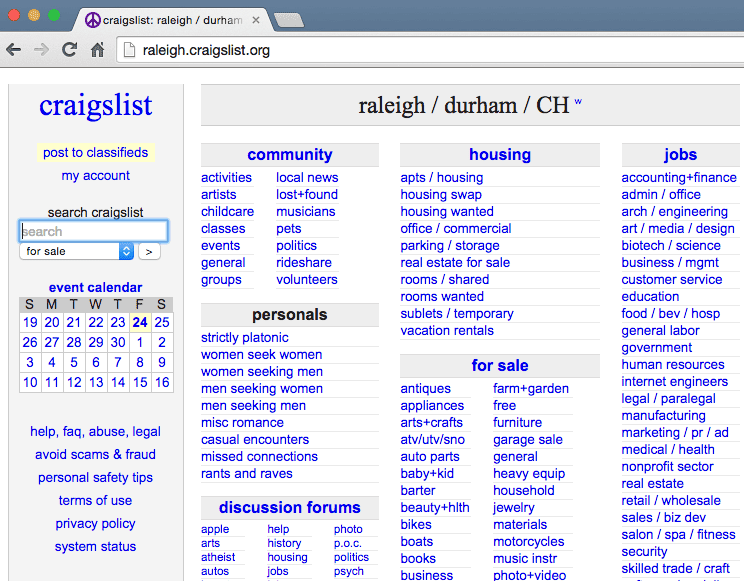Image resolution: width=744 pixels, height=581 pixels.
Task: Click the address bar URL
Action: (206, 50)
